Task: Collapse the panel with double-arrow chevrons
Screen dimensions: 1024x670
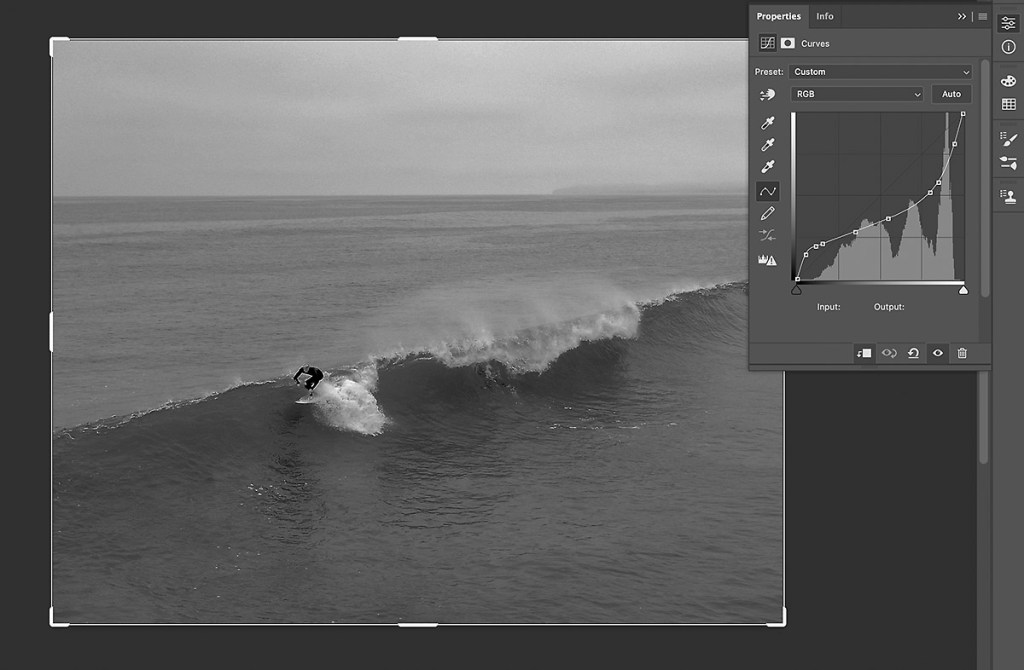Action: 962,16
